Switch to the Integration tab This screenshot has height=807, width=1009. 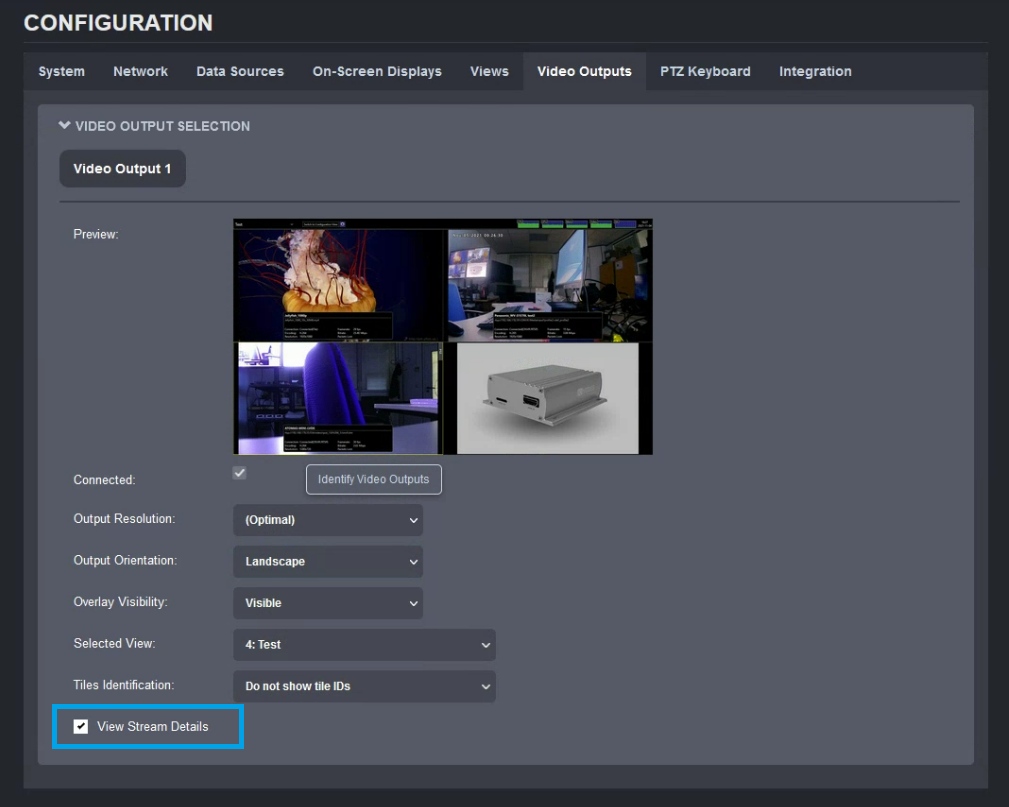[815, 71]
